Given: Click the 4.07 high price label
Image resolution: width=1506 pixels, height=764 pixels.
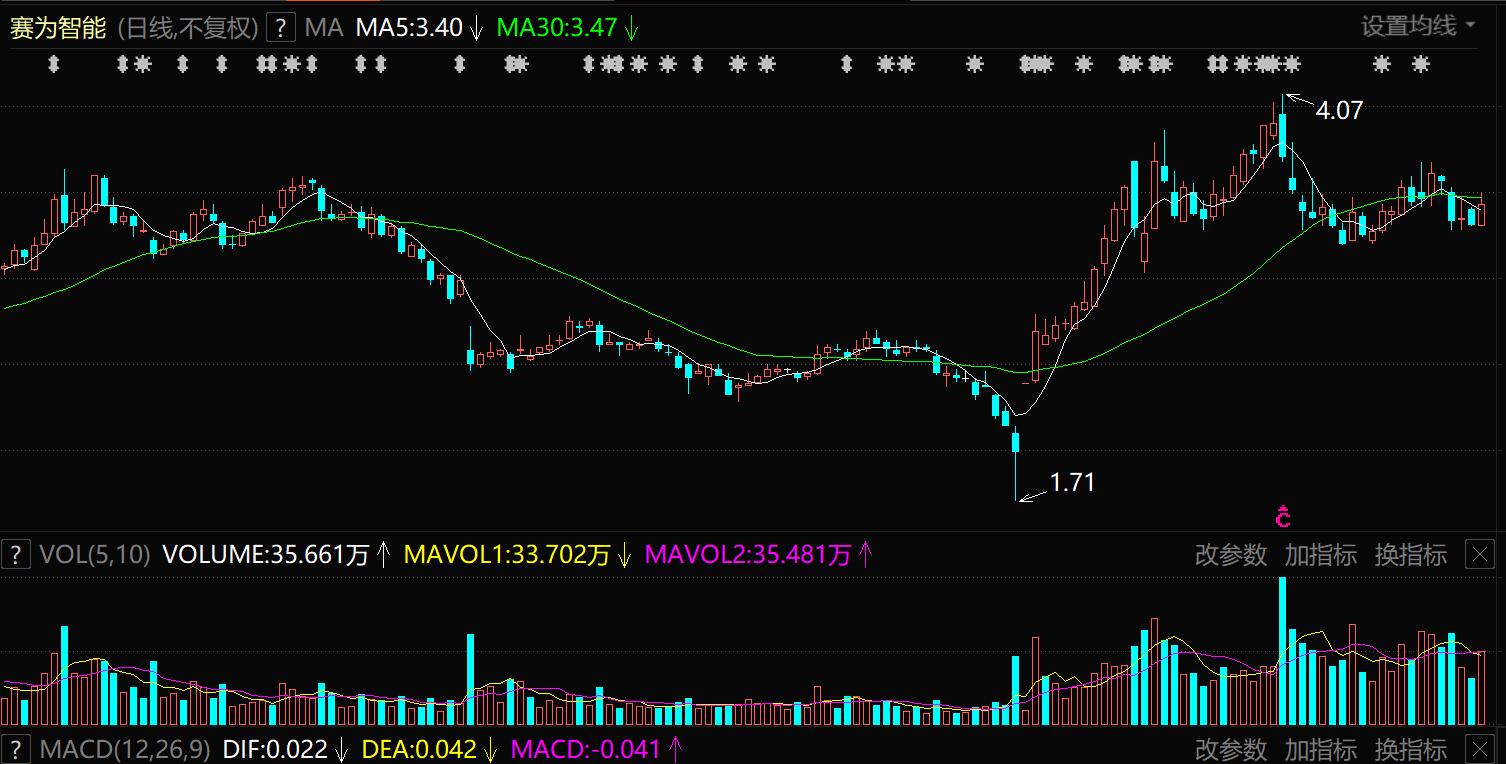Looking at the screenshot, I should (1339, 111).
